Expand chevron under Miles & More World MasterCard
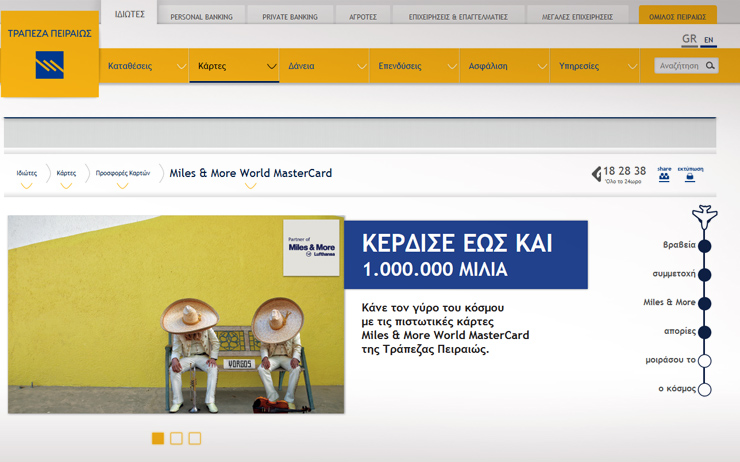This screenshot has width=740, height=462. coord(251,186)
